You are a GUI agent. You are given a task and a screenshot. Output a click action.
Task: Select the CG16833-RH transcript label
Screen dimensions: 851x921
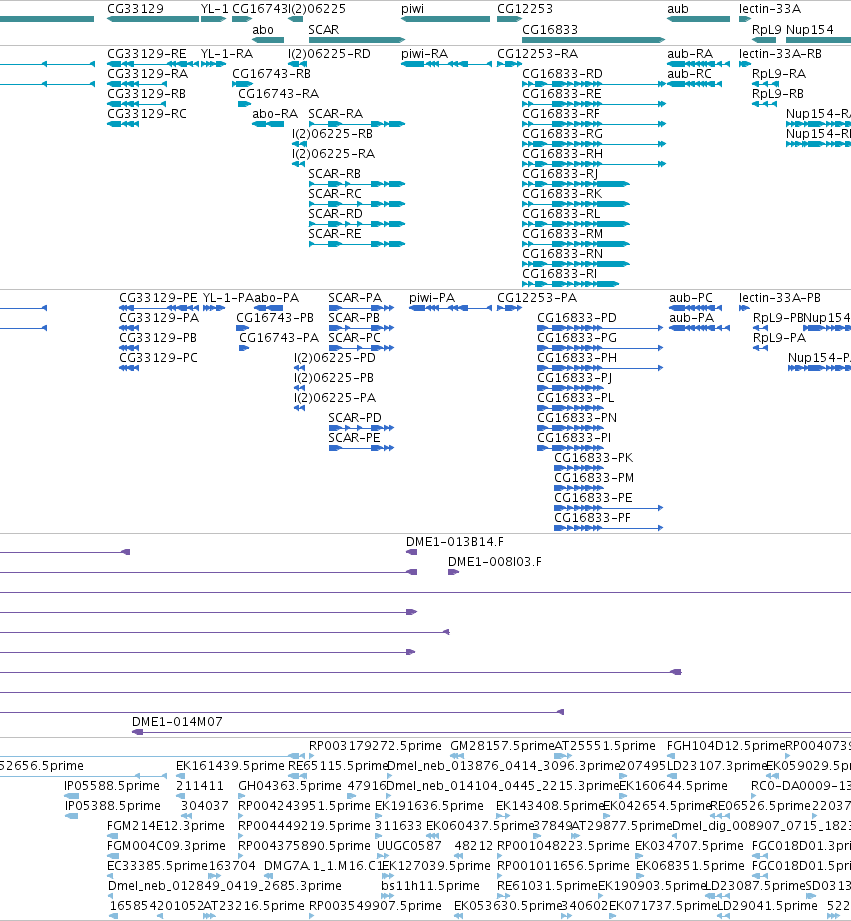[x=562, y=153]
